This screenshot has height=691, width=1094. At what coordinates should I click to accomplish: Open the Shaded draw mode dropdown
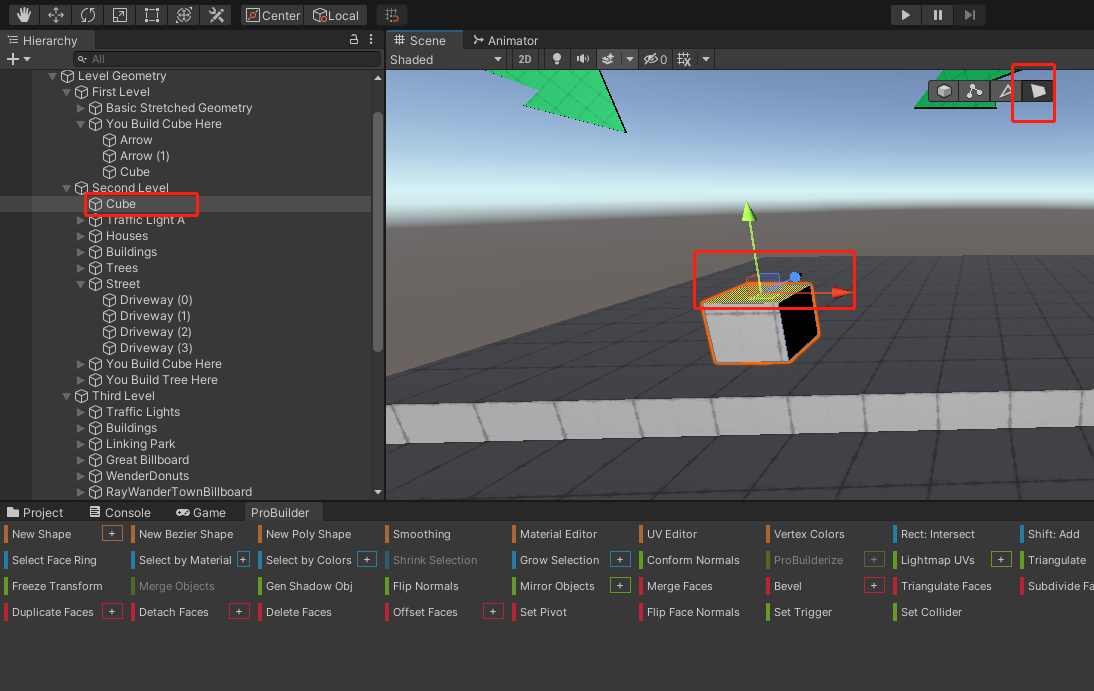point(445,59)
